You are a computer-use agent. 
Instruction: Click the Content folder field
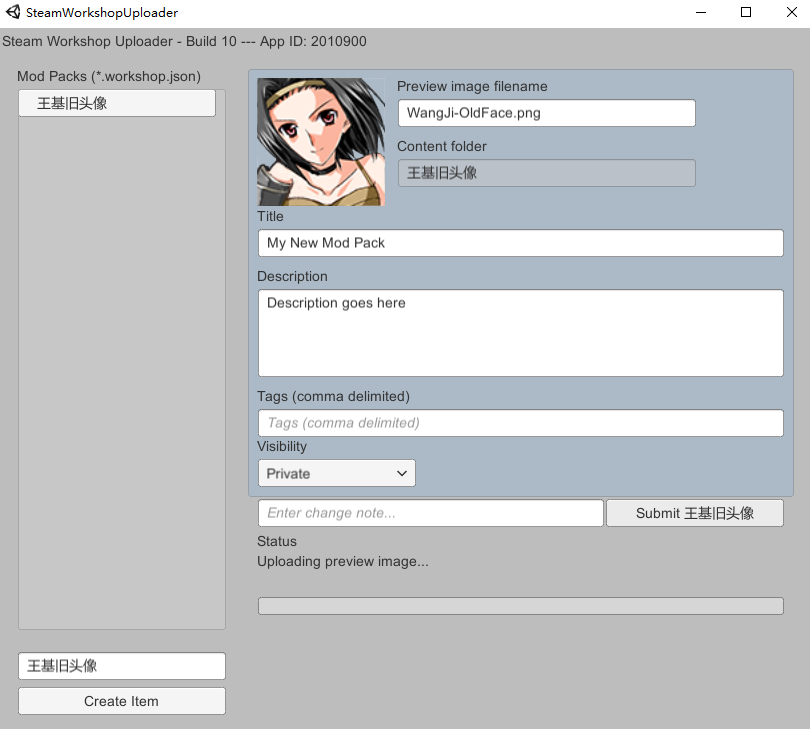(x=547, y=173)
